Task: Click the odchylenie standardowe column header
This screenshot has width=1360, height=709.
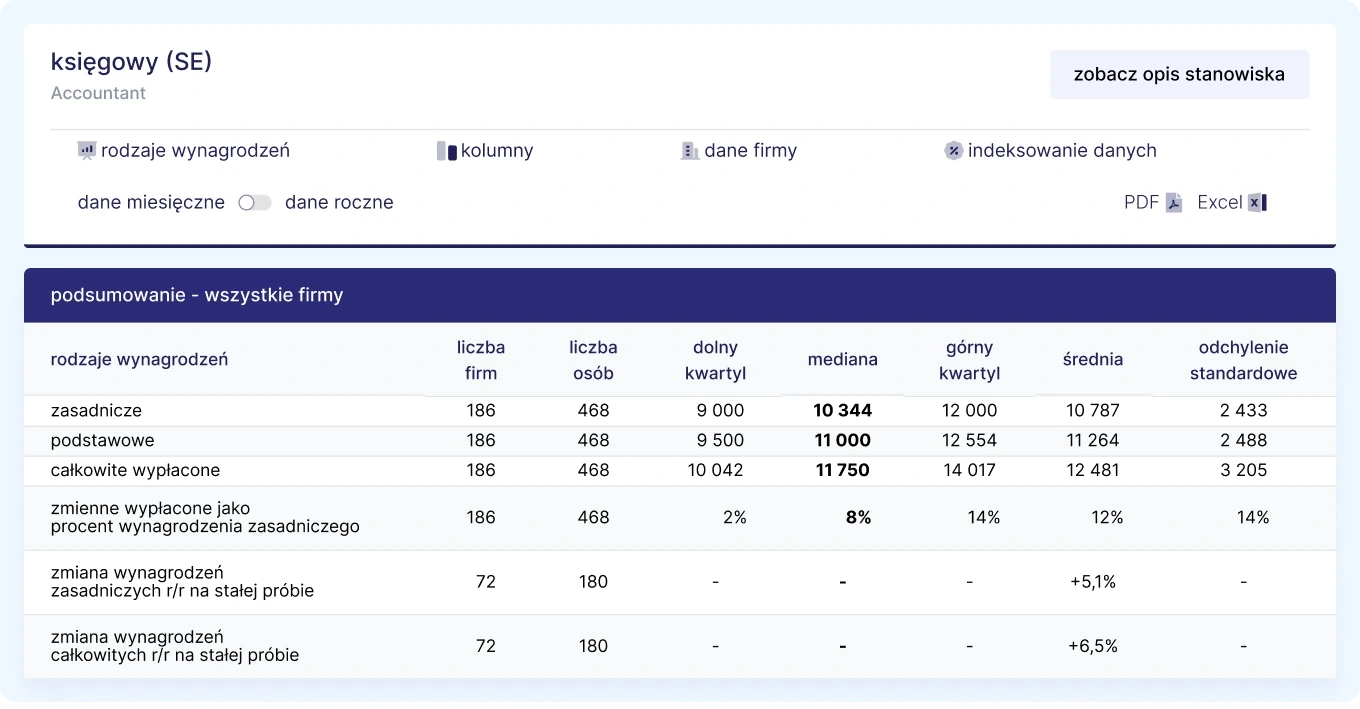Action: point(1243,360)
